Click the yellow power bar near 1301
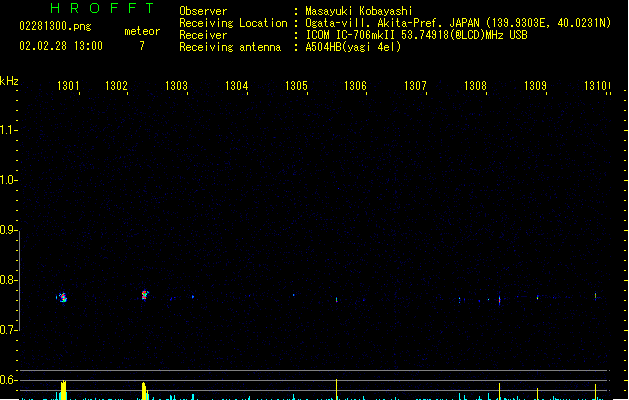The height and width of the screenshot is (400, 629). pos(63,390)
